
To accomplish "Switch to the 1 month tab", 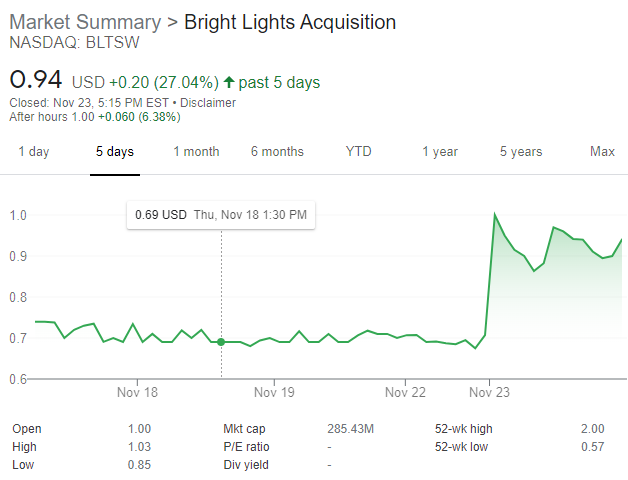I will (196, 151).
